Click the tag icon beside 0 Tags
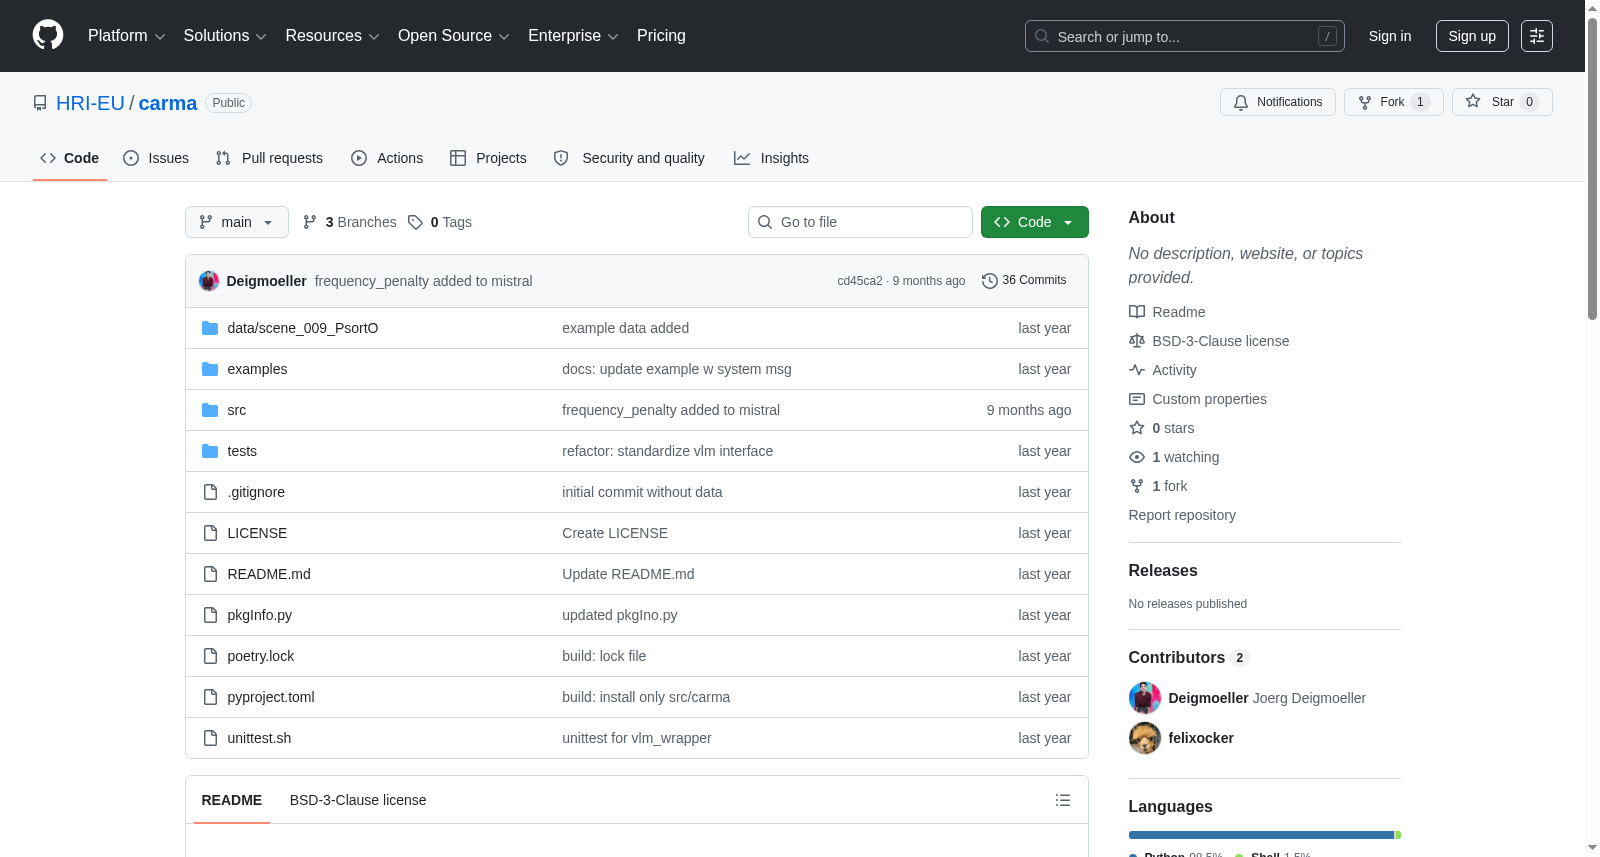 [416, 222]
